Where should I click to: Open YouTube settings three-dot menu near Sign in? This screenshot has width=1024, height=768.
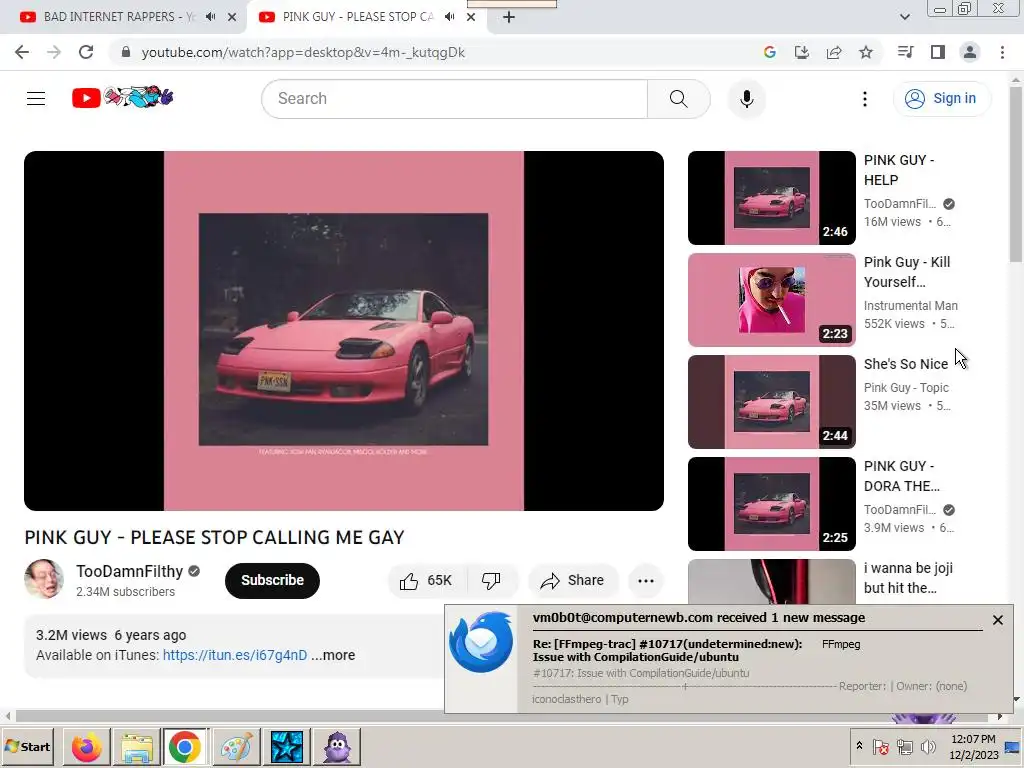(865, 99)
